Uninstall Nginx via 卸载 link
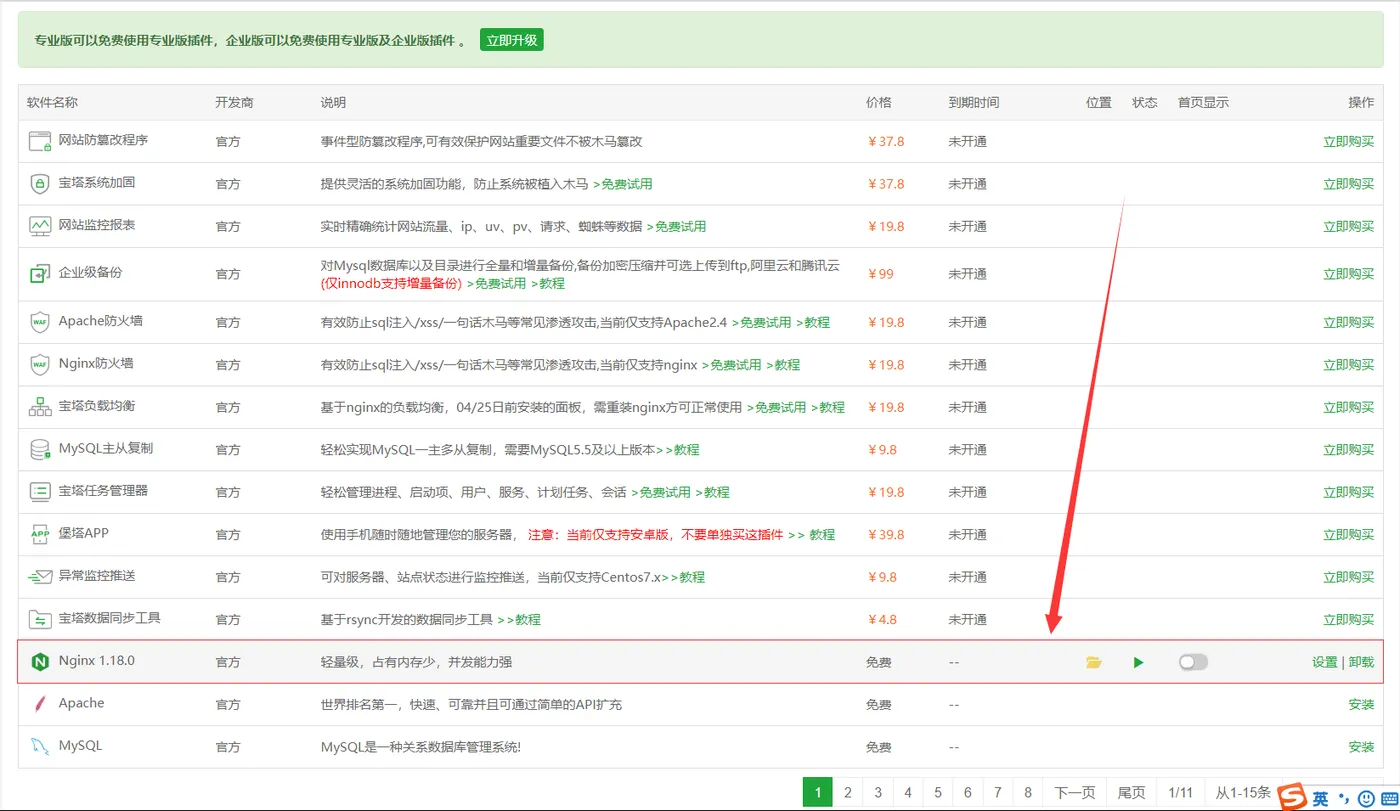Image resolution: width=1400 pixels, height=811 pixels. 1361,662
